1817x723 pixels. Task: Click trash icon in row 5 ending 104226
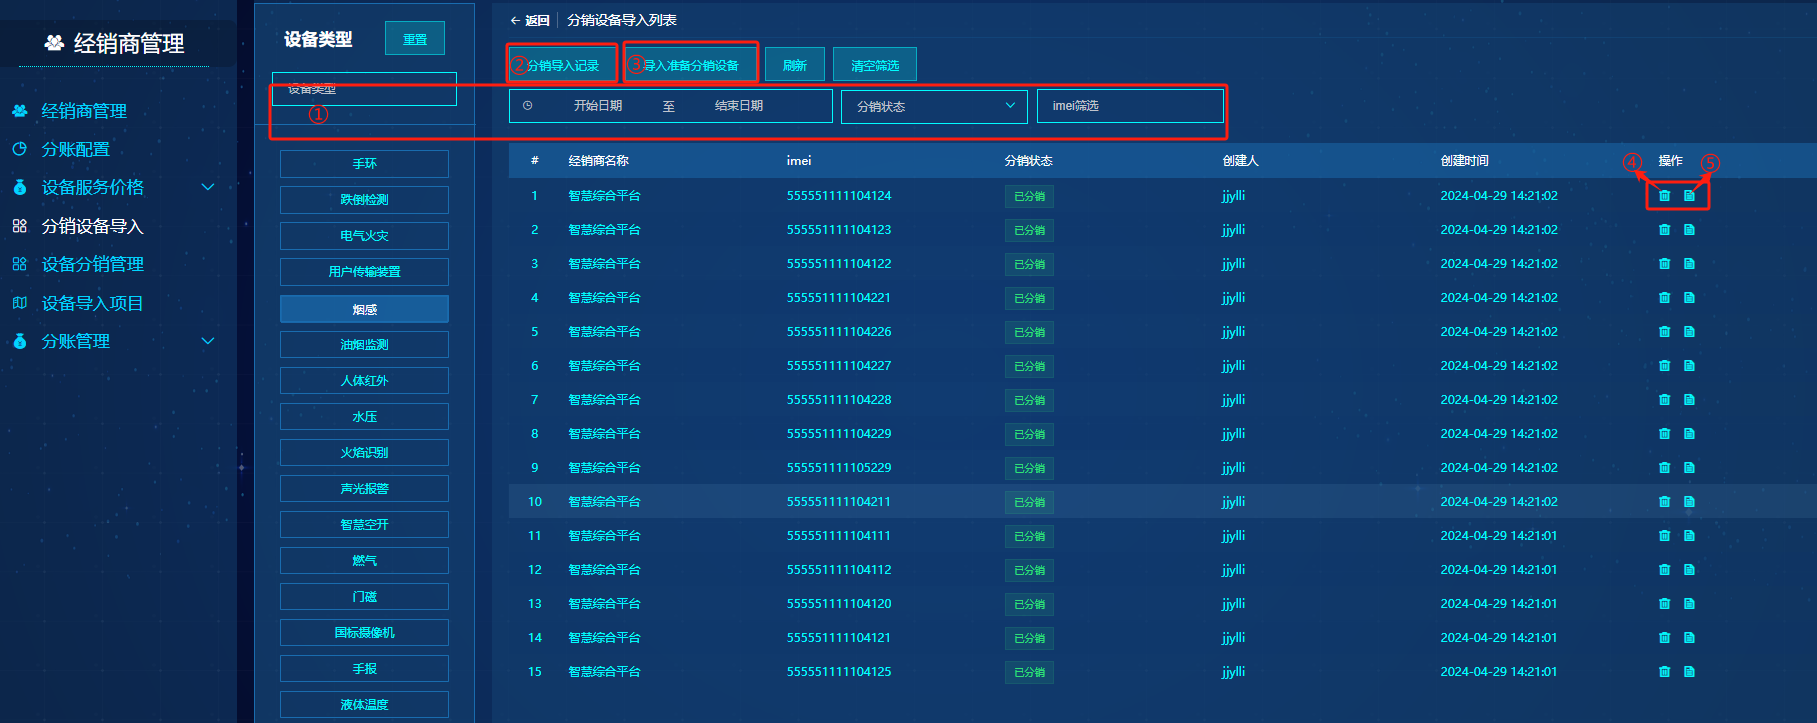tap(1664, 332)
